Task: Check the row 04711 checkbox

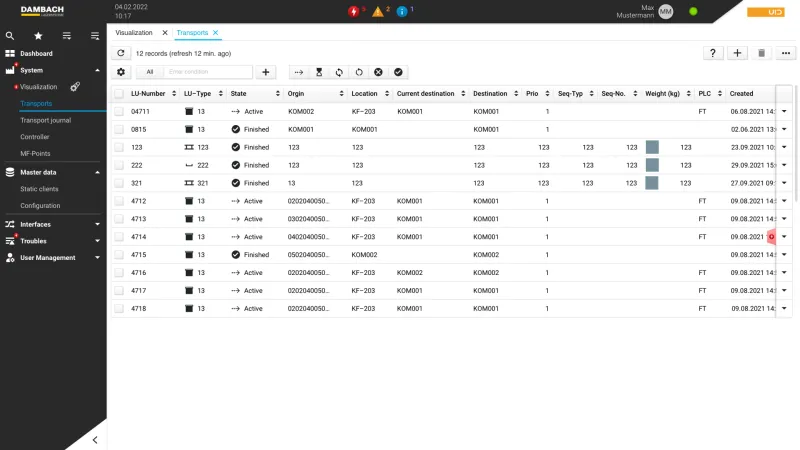Action: 119,111
